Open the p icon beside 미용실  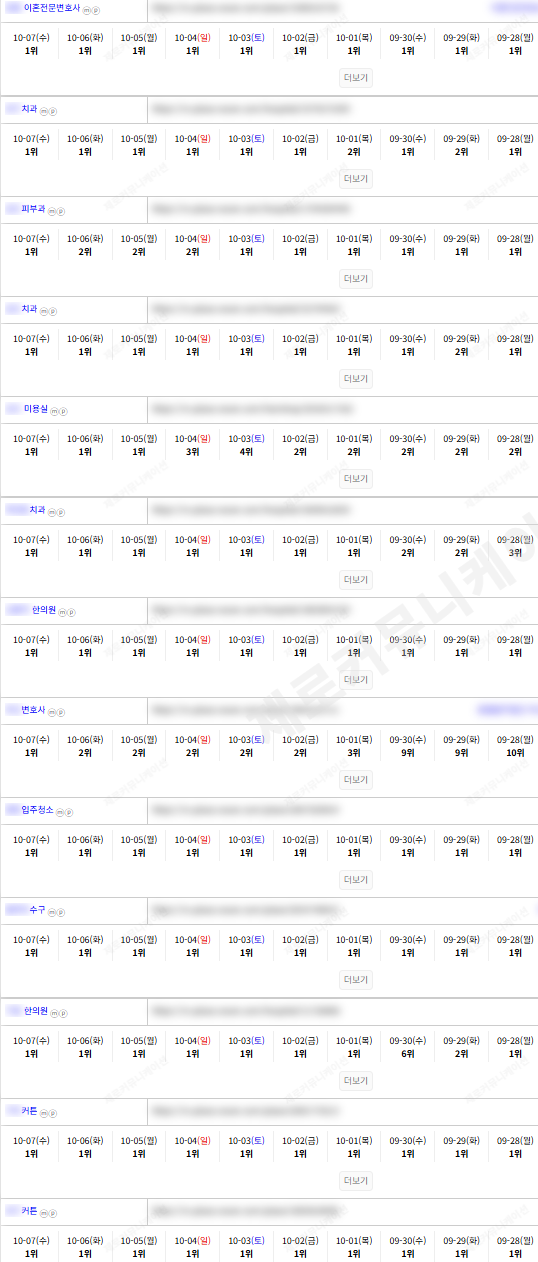click(64, 411)
